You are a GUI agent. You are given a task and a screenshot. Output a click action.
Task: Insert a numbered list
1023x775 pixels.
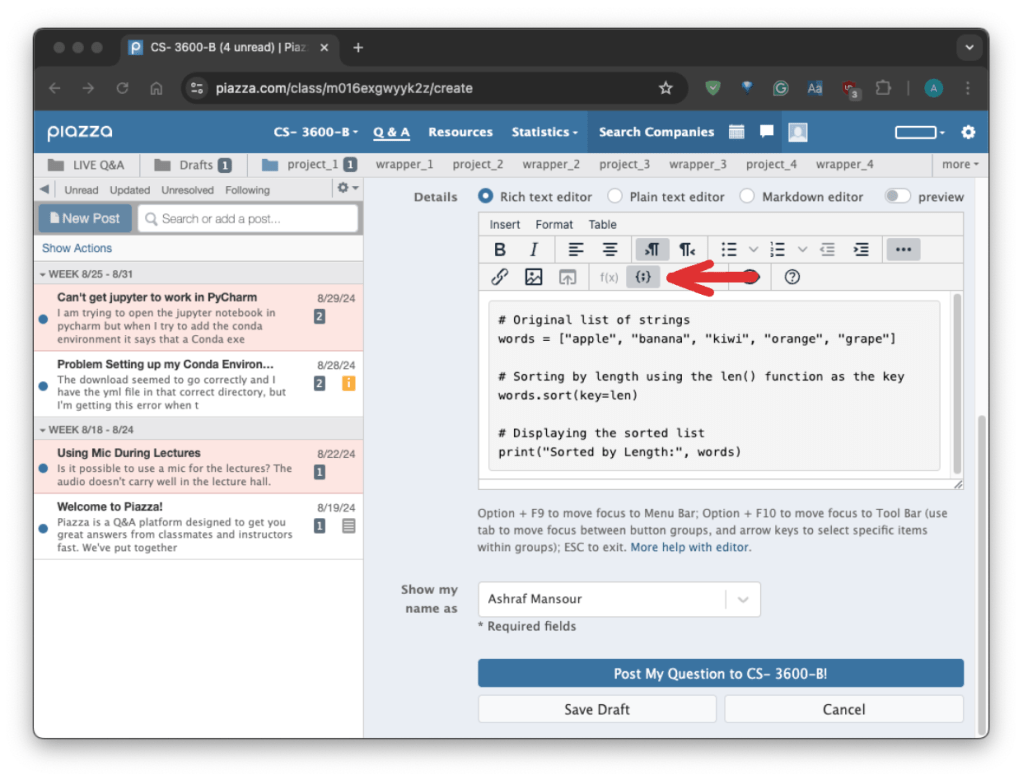(777, 249)
